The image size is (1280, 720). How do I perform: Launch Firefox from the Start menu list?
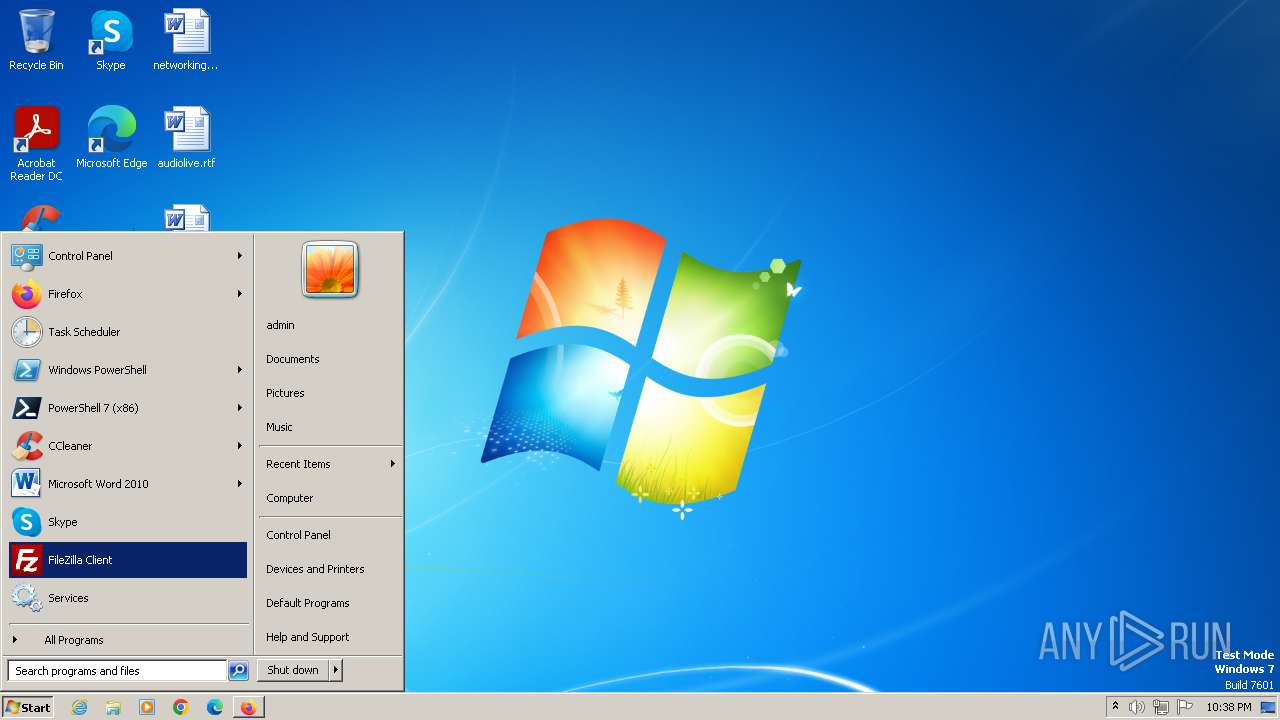(128, 294)
